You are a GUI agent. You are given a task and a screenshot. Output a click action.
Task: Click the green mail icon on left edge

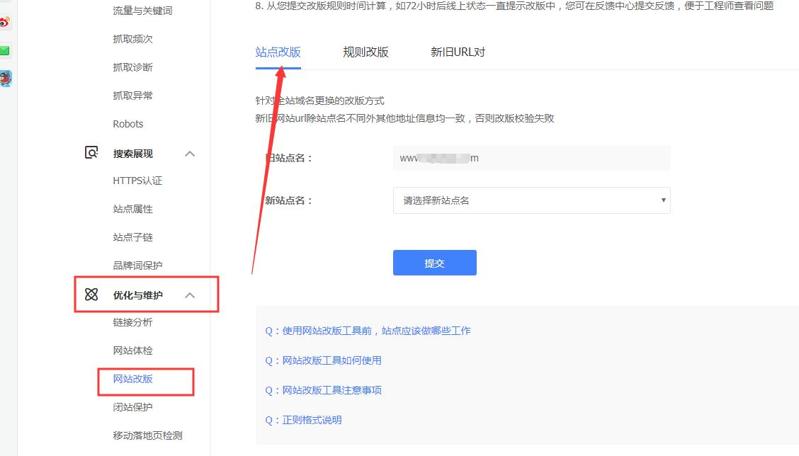pos(4,50)
